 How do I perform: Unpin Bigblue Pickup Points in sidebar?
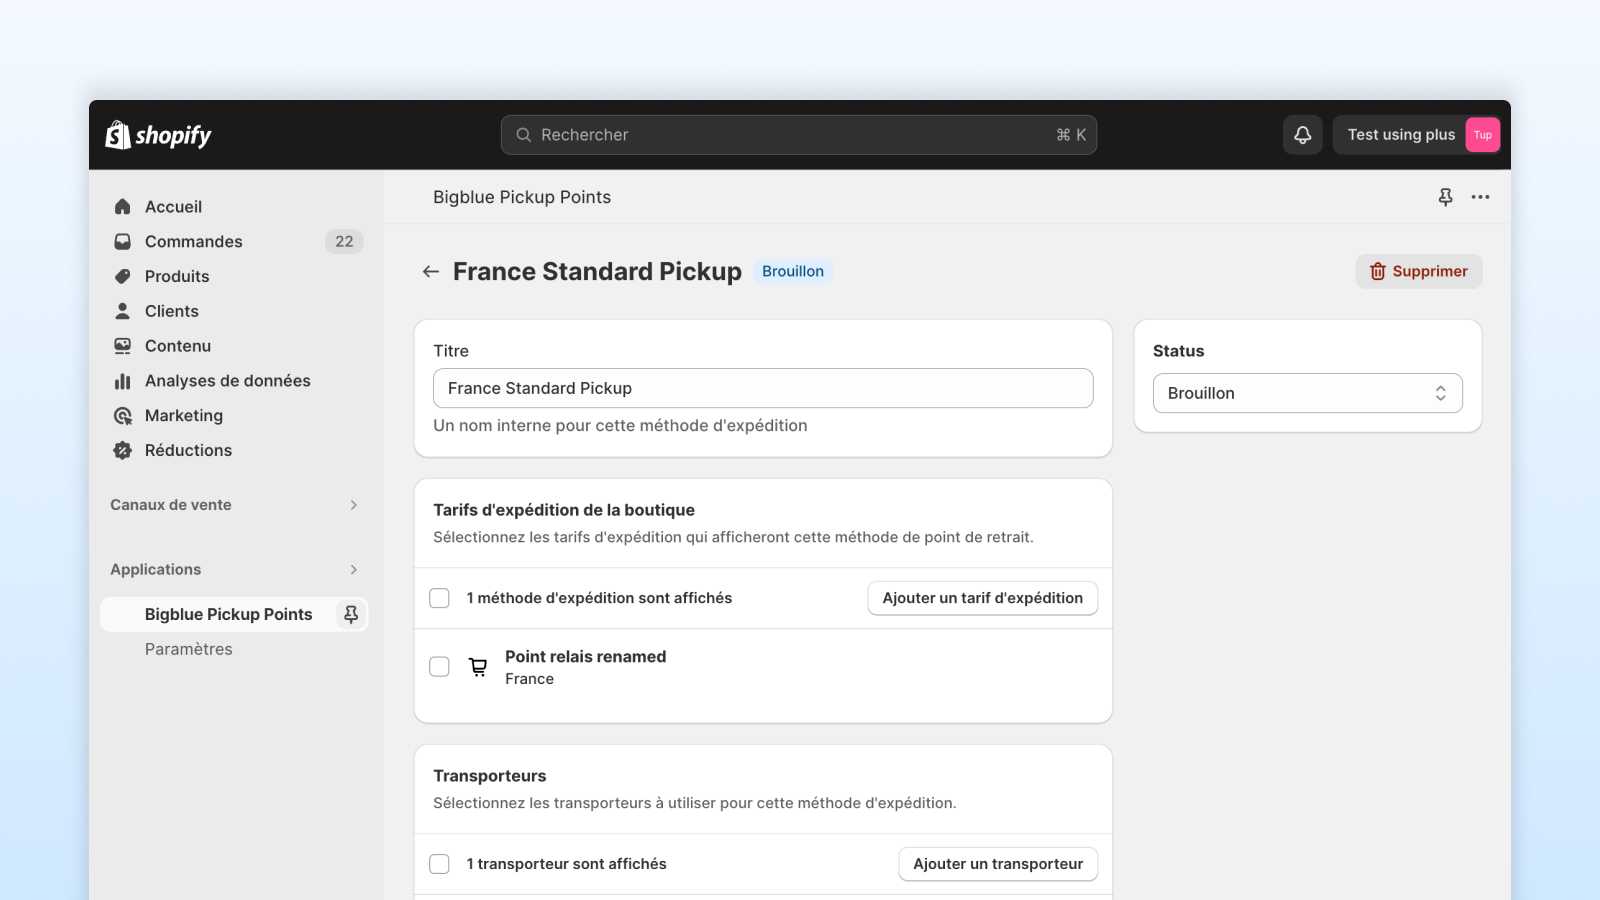point(351,614)
